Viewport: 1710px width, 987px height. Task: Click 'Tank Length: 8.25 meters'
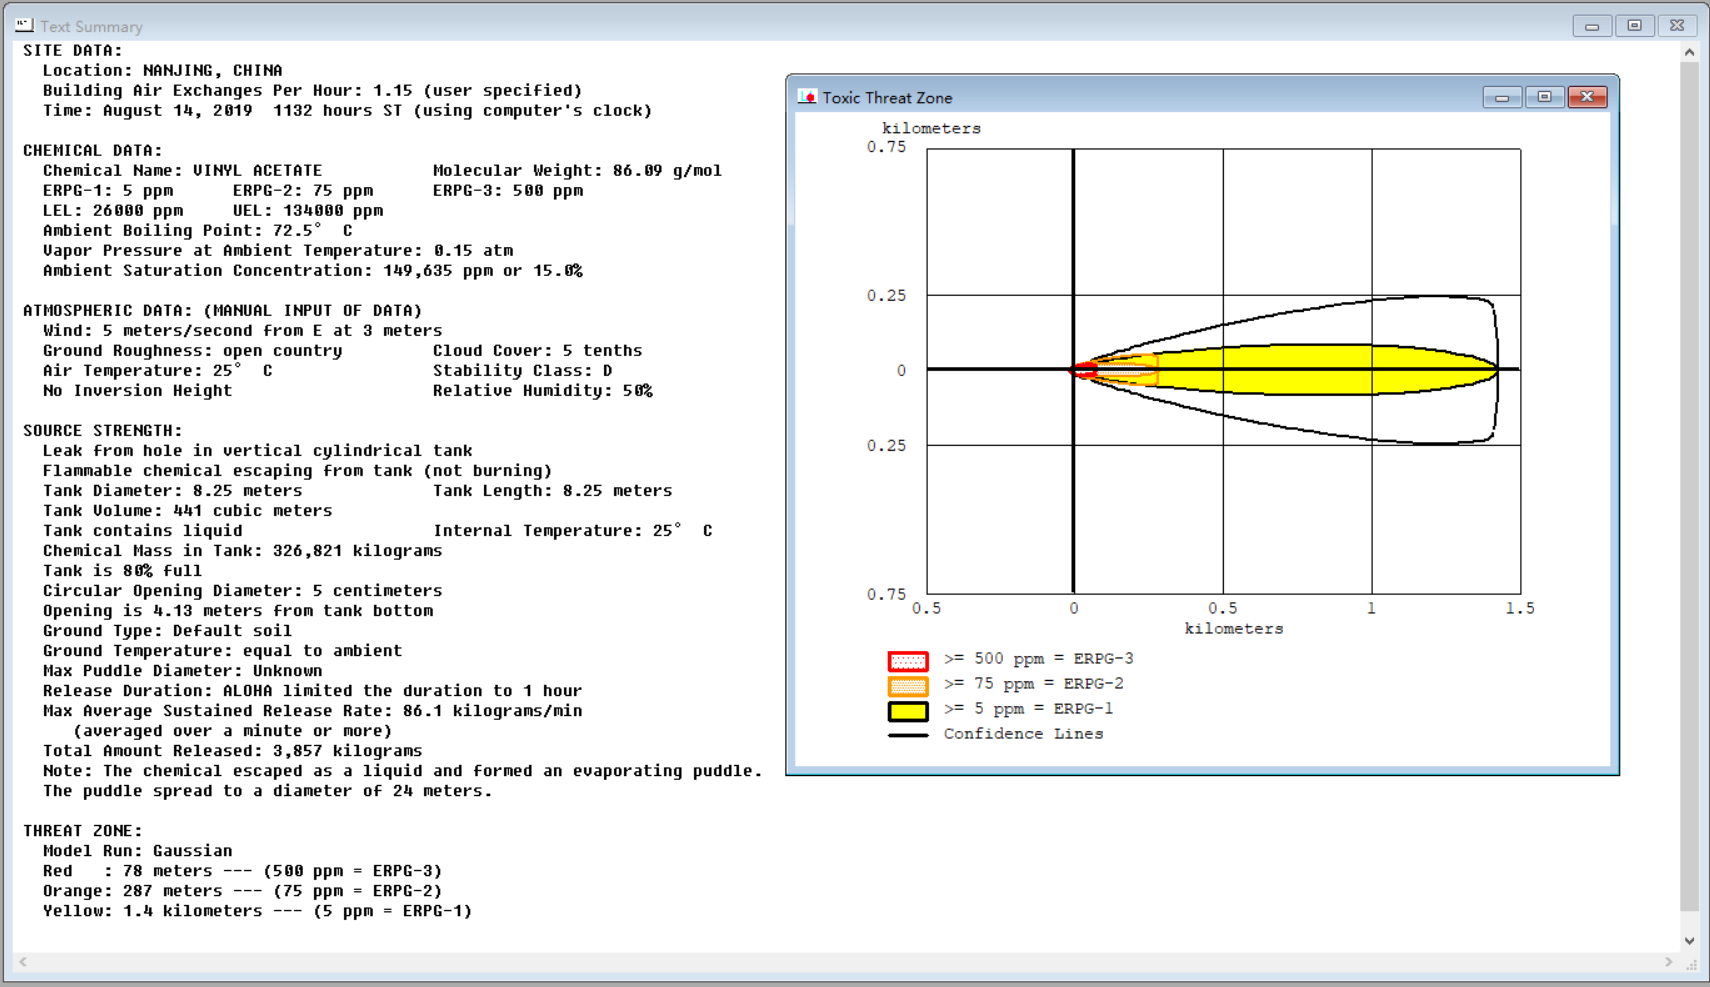(x=553, y=491)
